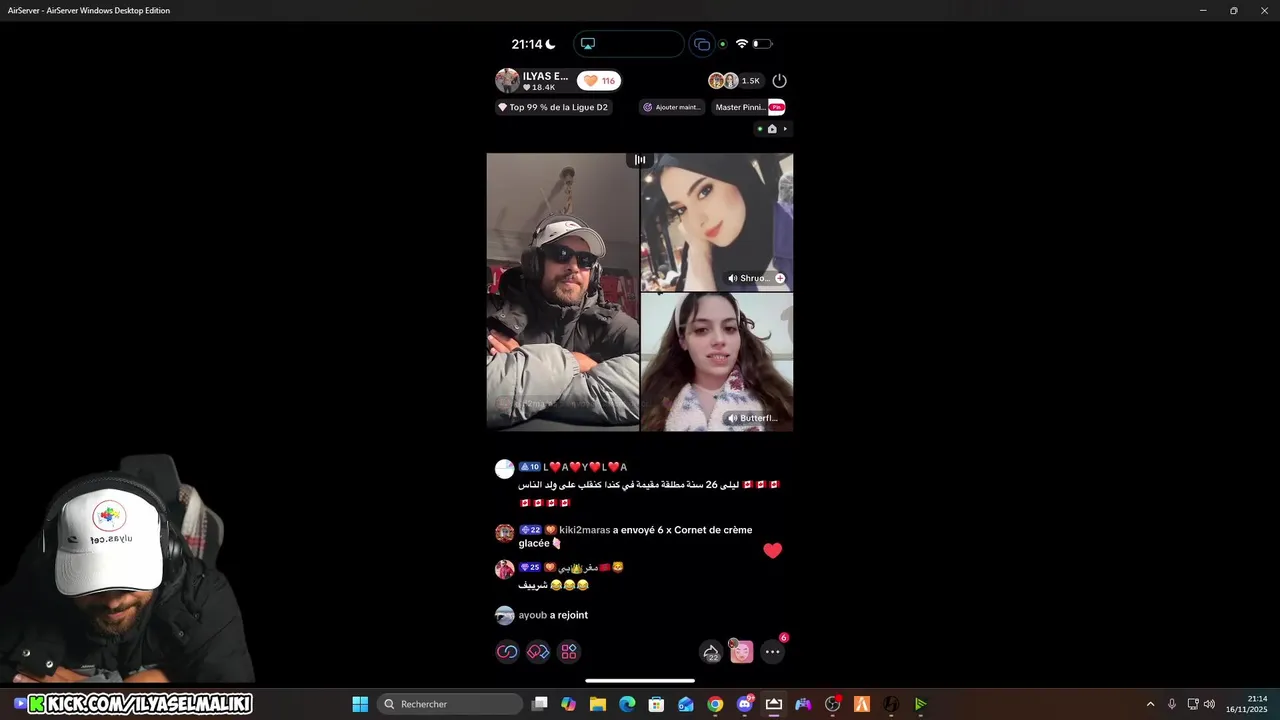
Task: Mute Shruo... guest speaker icon
Action: point(733,278)
